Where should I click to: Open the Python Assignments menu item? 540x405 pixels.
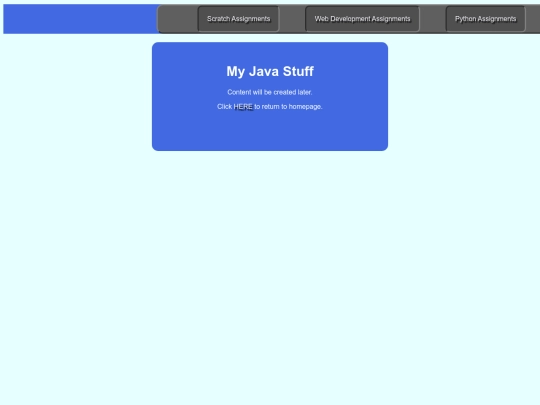point(486,19)
